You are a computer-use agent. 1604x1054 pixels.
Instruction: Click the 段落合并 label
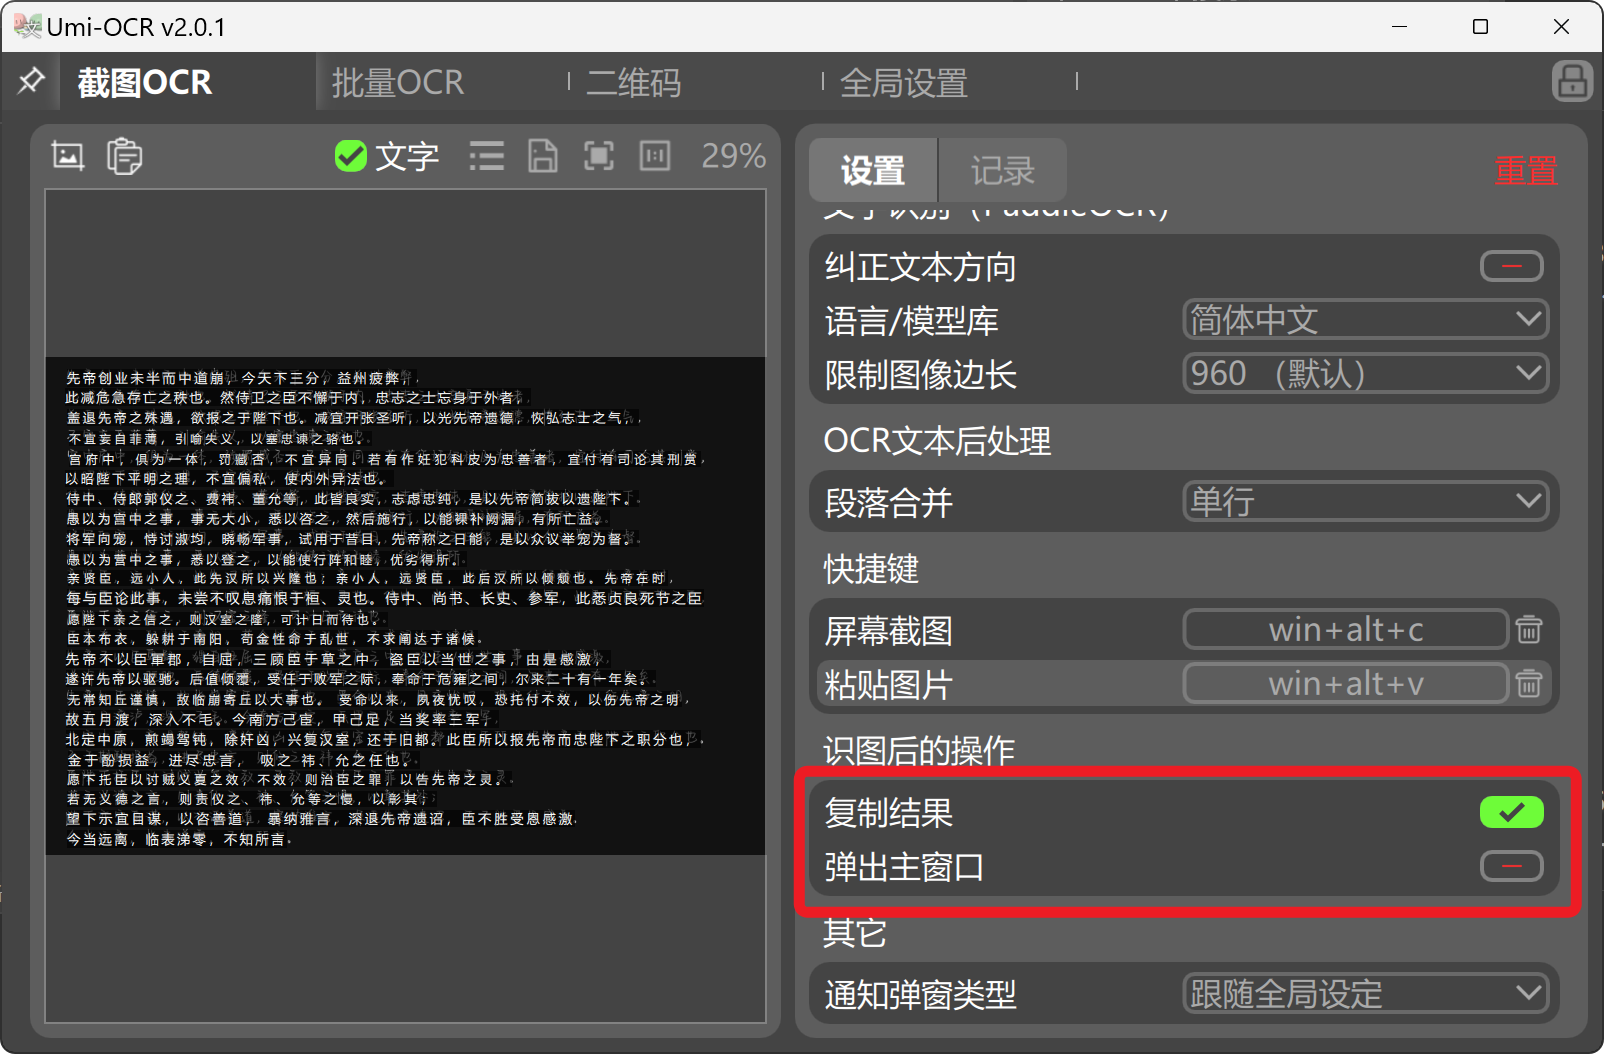(888, 502)
